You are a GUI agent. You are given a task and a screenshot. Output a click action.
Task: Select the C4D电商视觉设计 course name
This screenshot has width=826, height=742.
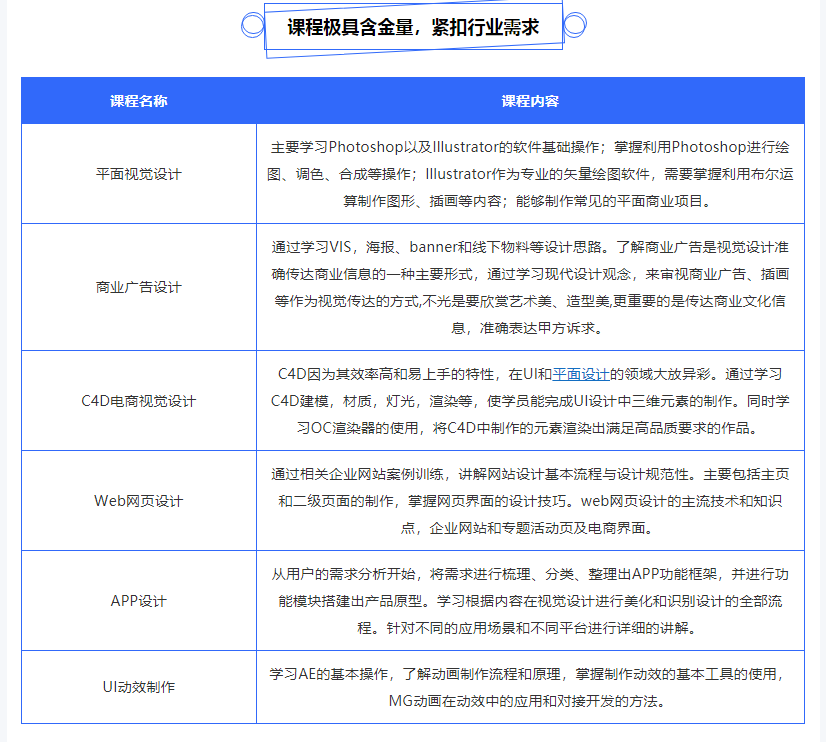(138, 401)
